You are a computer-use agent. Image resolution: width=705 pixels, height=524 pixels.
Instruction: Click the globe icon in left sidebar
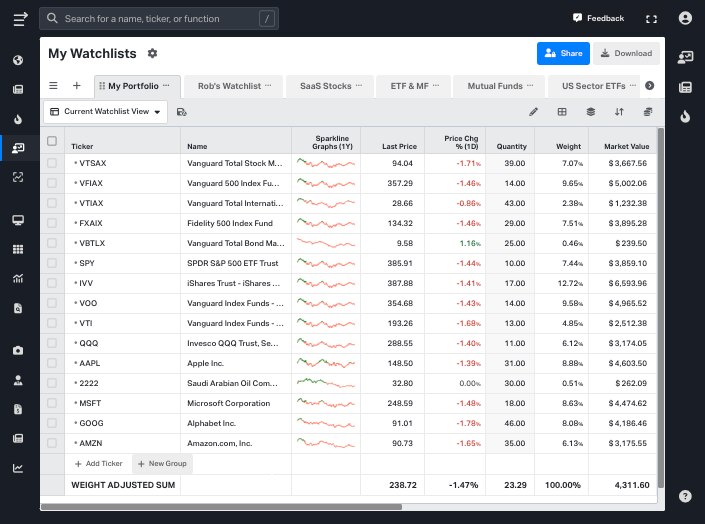pos(18,60)
